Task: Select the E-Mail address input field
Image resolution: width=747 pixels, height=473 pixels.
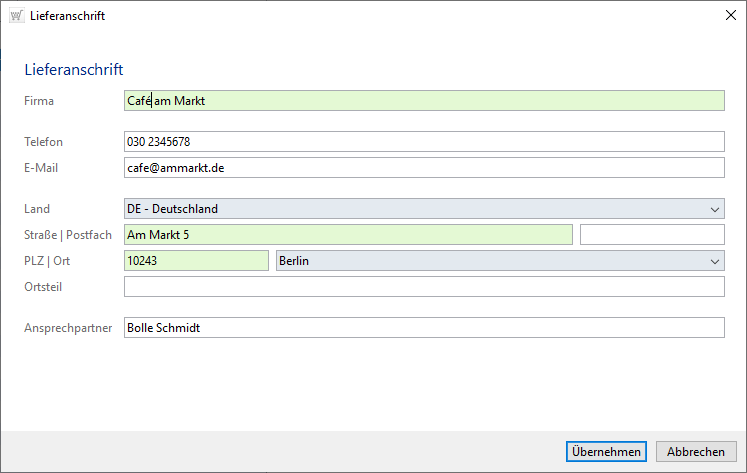Action: click(423, 168)
